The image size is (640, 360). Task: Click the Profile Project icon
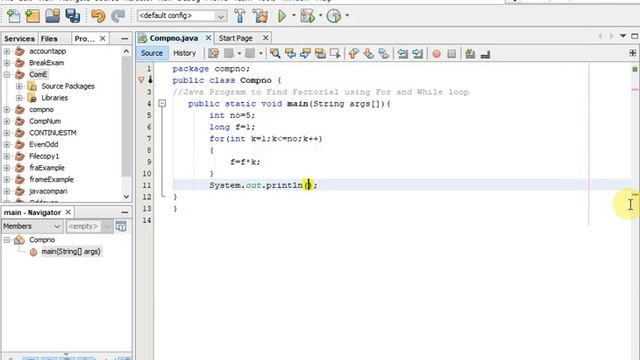334,16
